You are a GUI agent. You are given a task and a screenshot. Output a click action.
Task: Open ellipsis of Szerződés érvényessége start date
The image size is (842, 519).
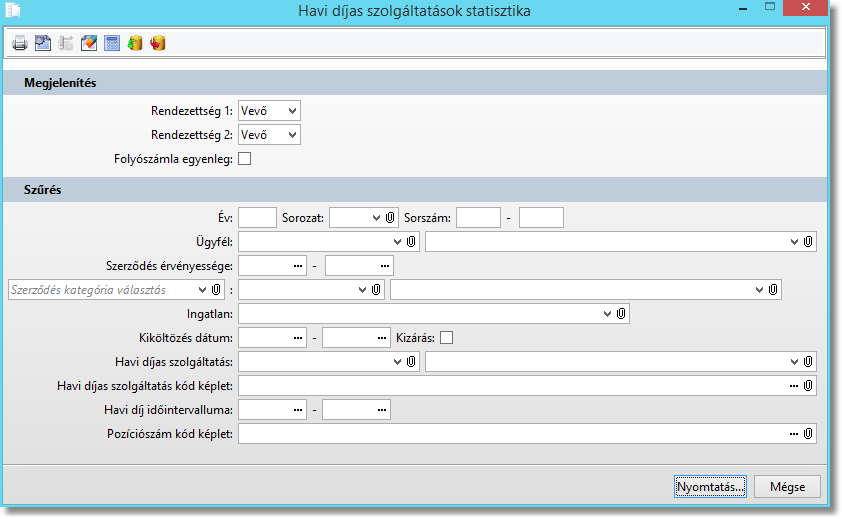pos(298,266)
